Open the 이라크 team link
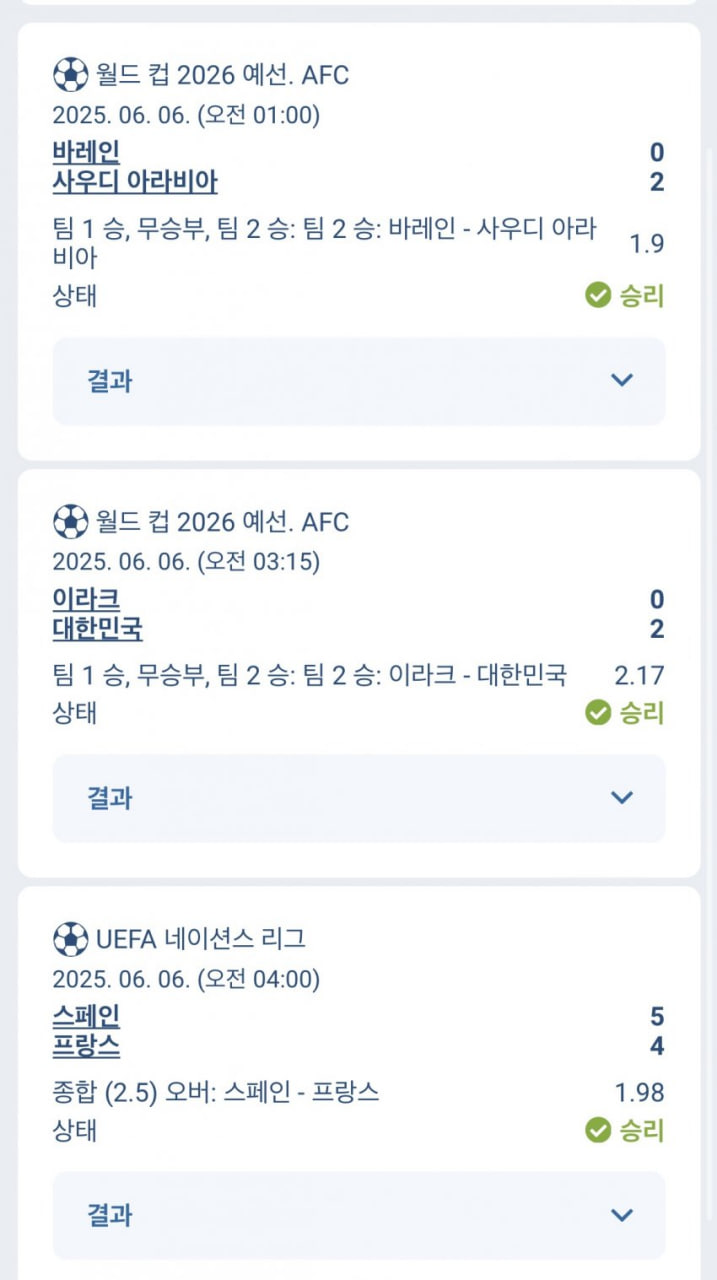Image resolution: width=717 pixels, height=1280 pixels. click(x=86, y=599)
